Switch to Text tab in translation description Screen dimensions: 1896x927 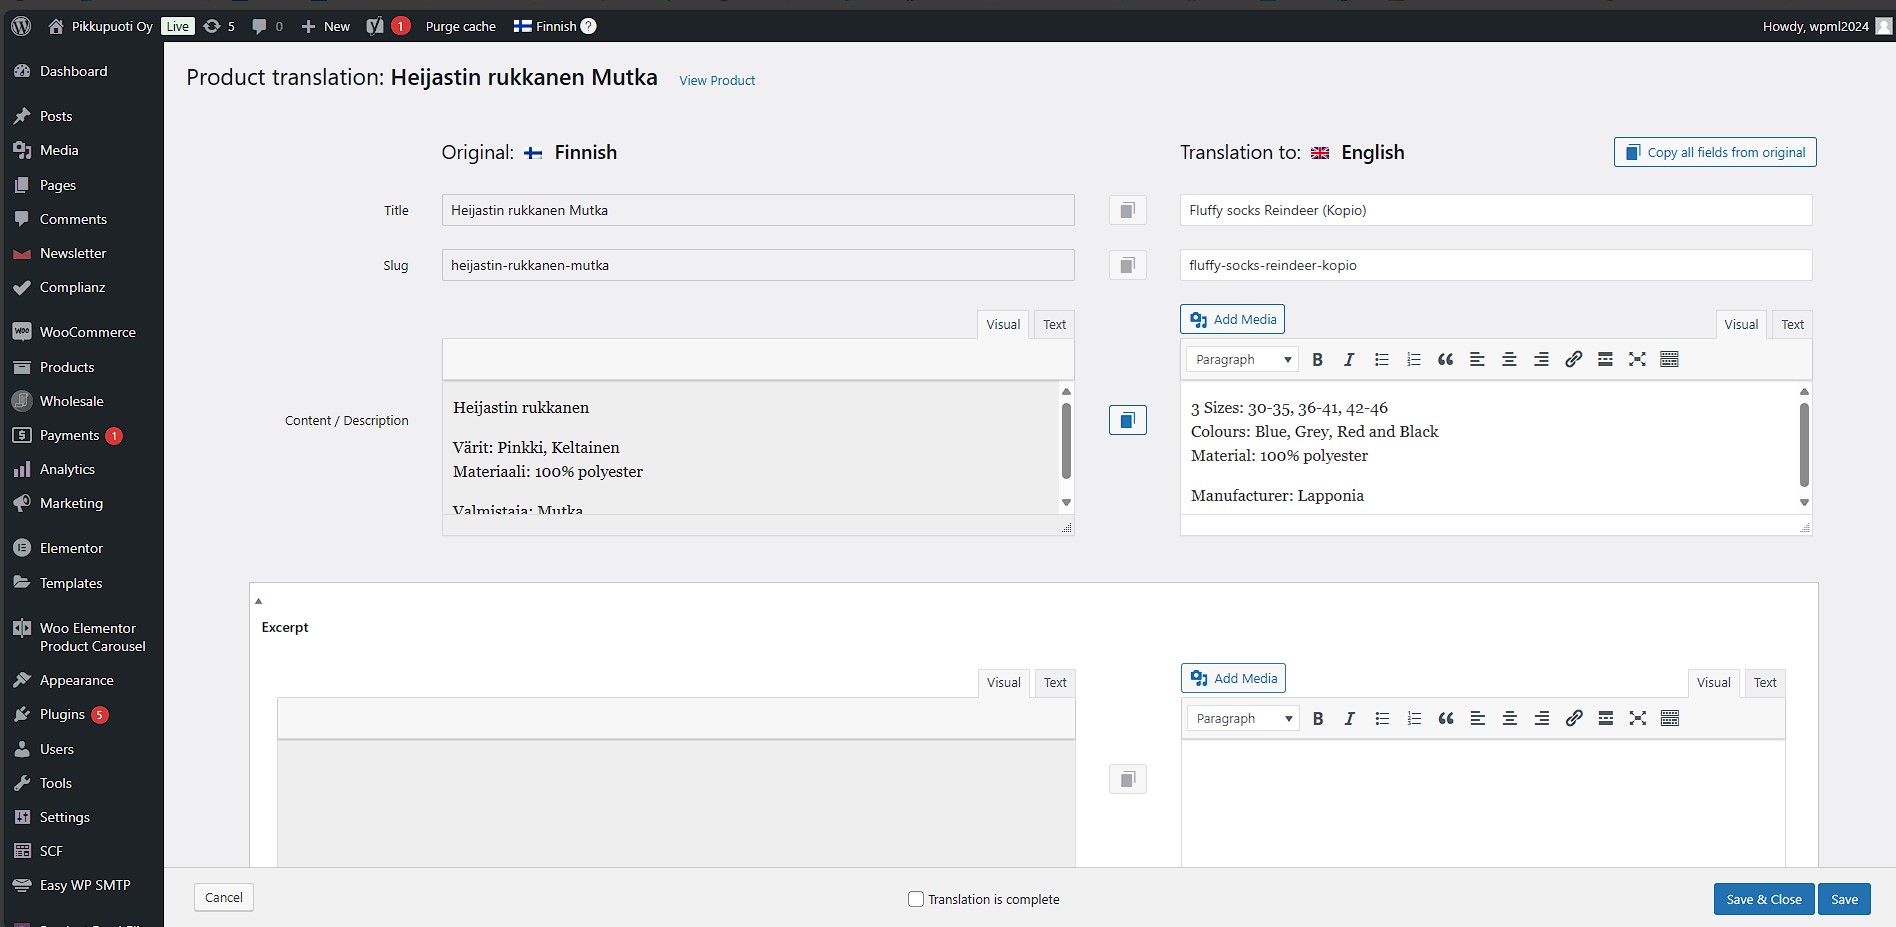[1792, 325]
